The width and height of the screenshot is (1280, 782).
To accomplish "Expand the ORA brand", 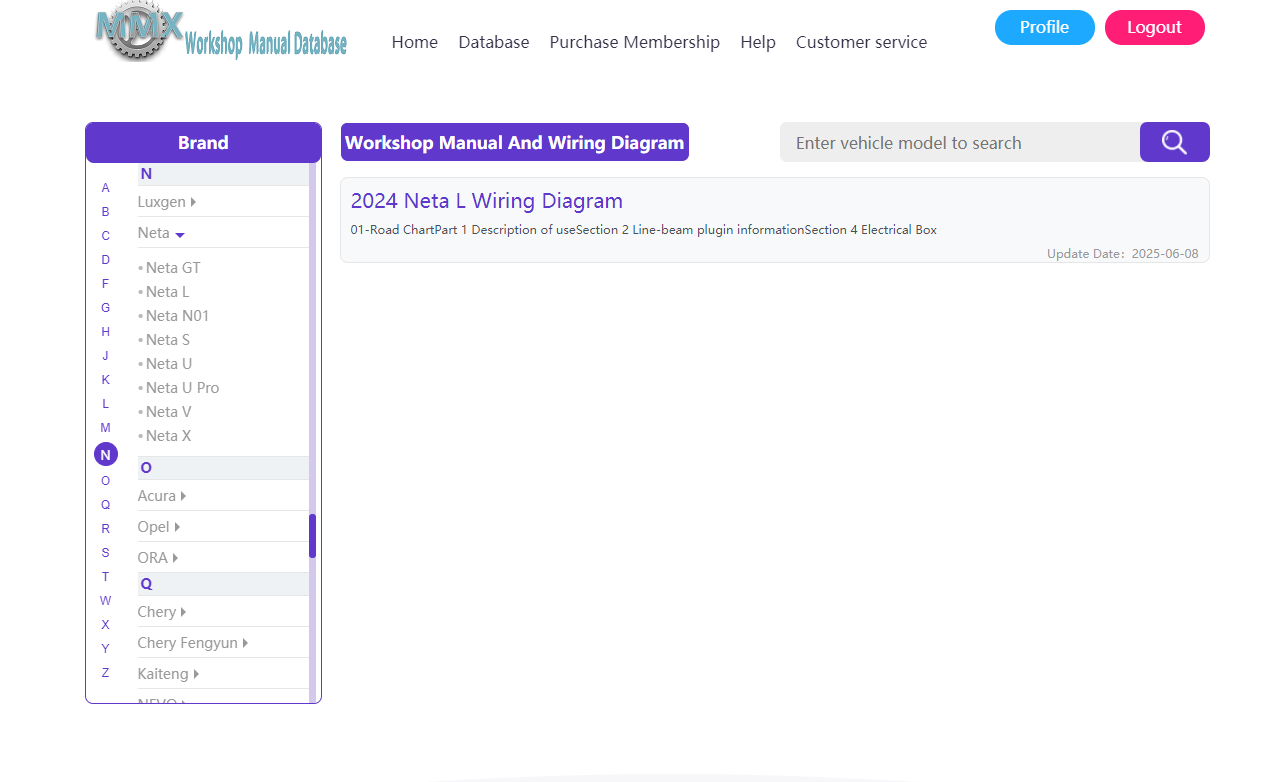I will [158, 558].
